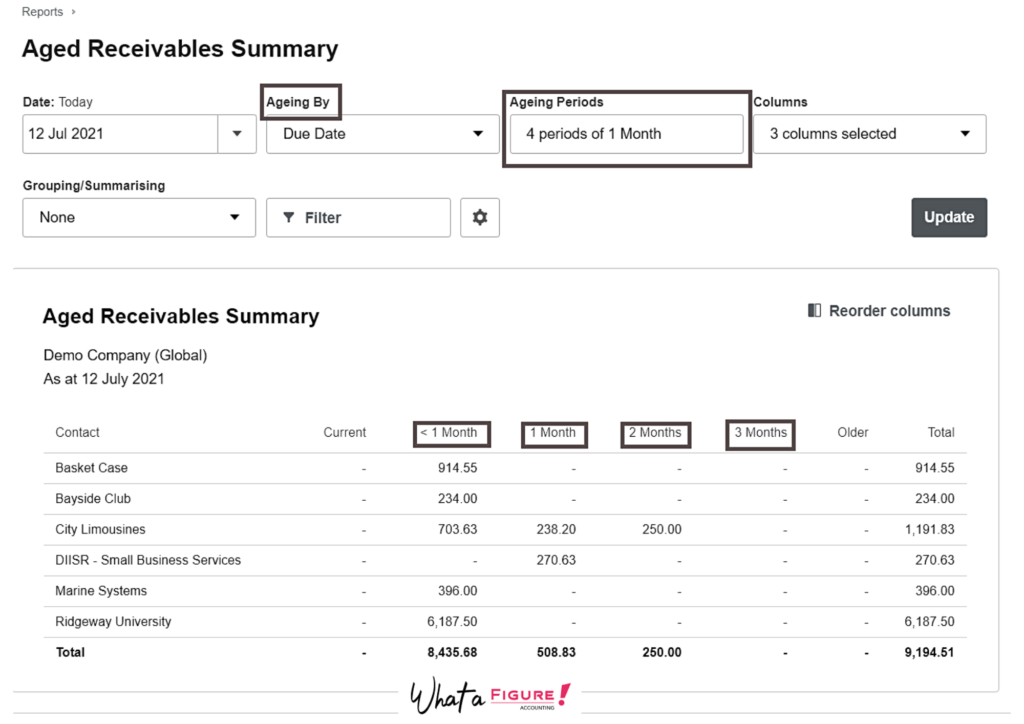Click the Reorder columns icon

click(814, 311)
